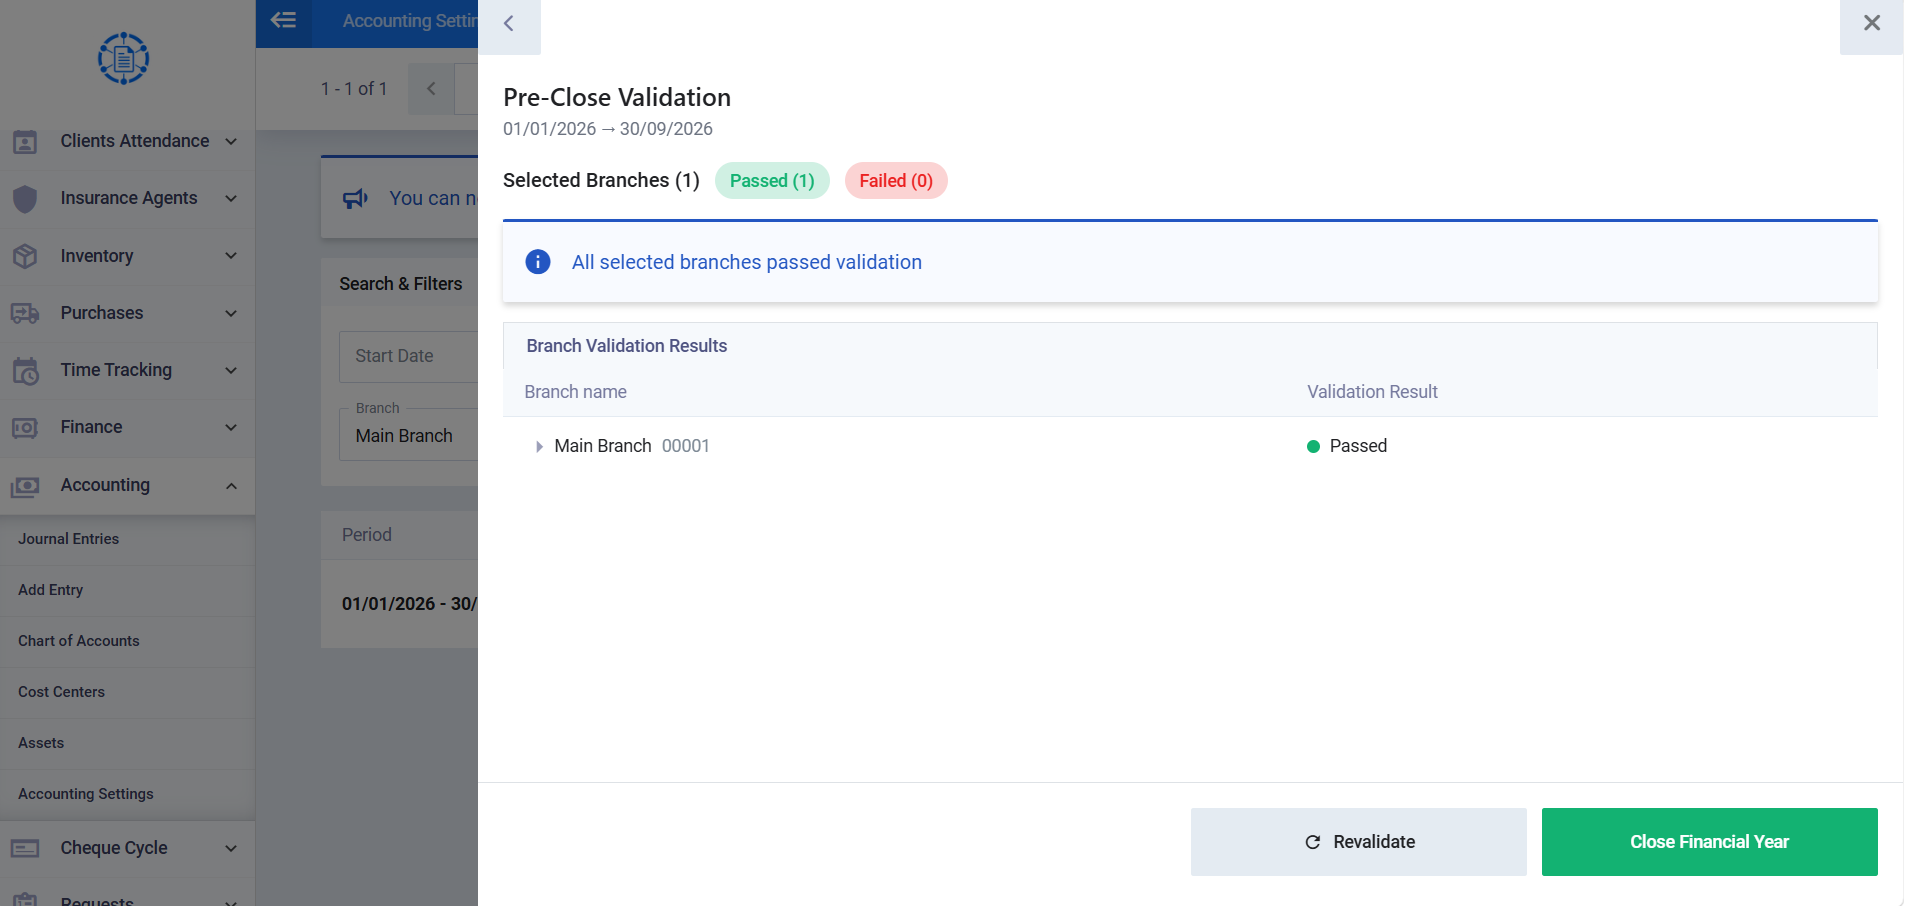Click the Clients Attendance icon
The height and width of the screenshot is (906, 1905).
tap(25, 142)
